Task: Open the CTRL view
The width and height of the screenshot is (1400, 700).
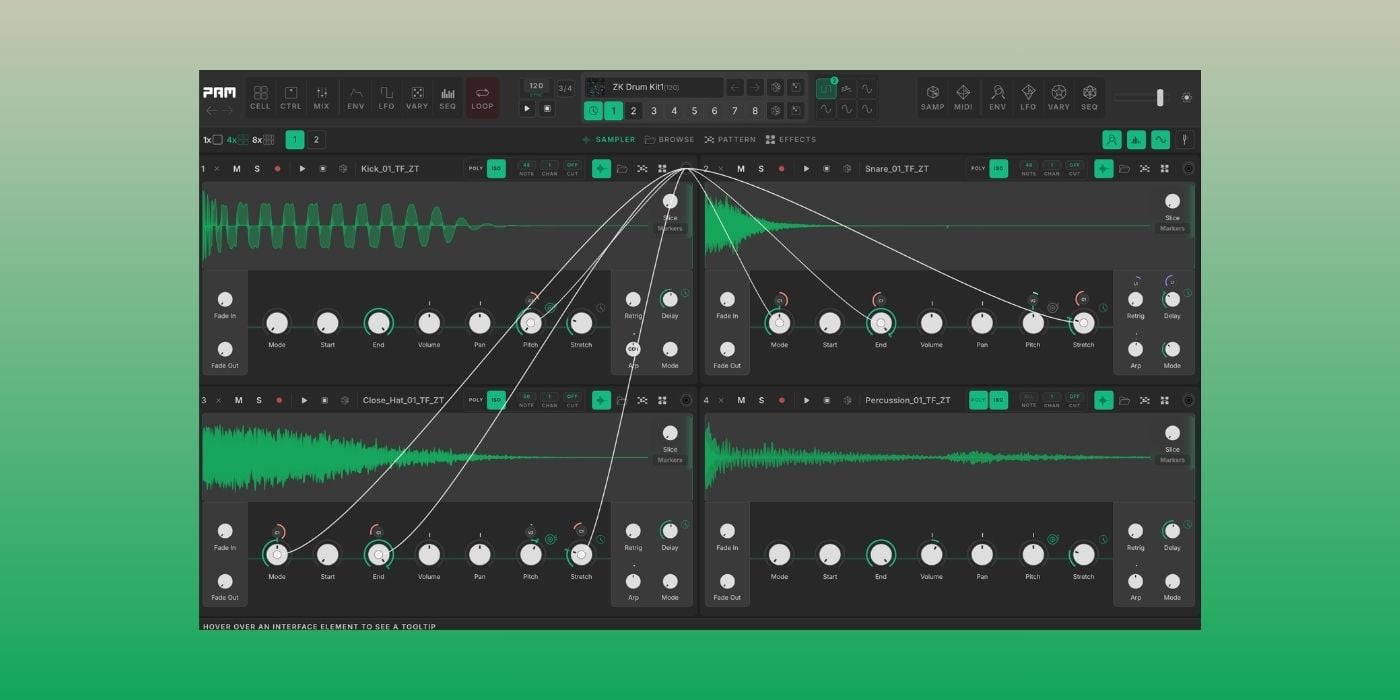Action: pos(290,97)
